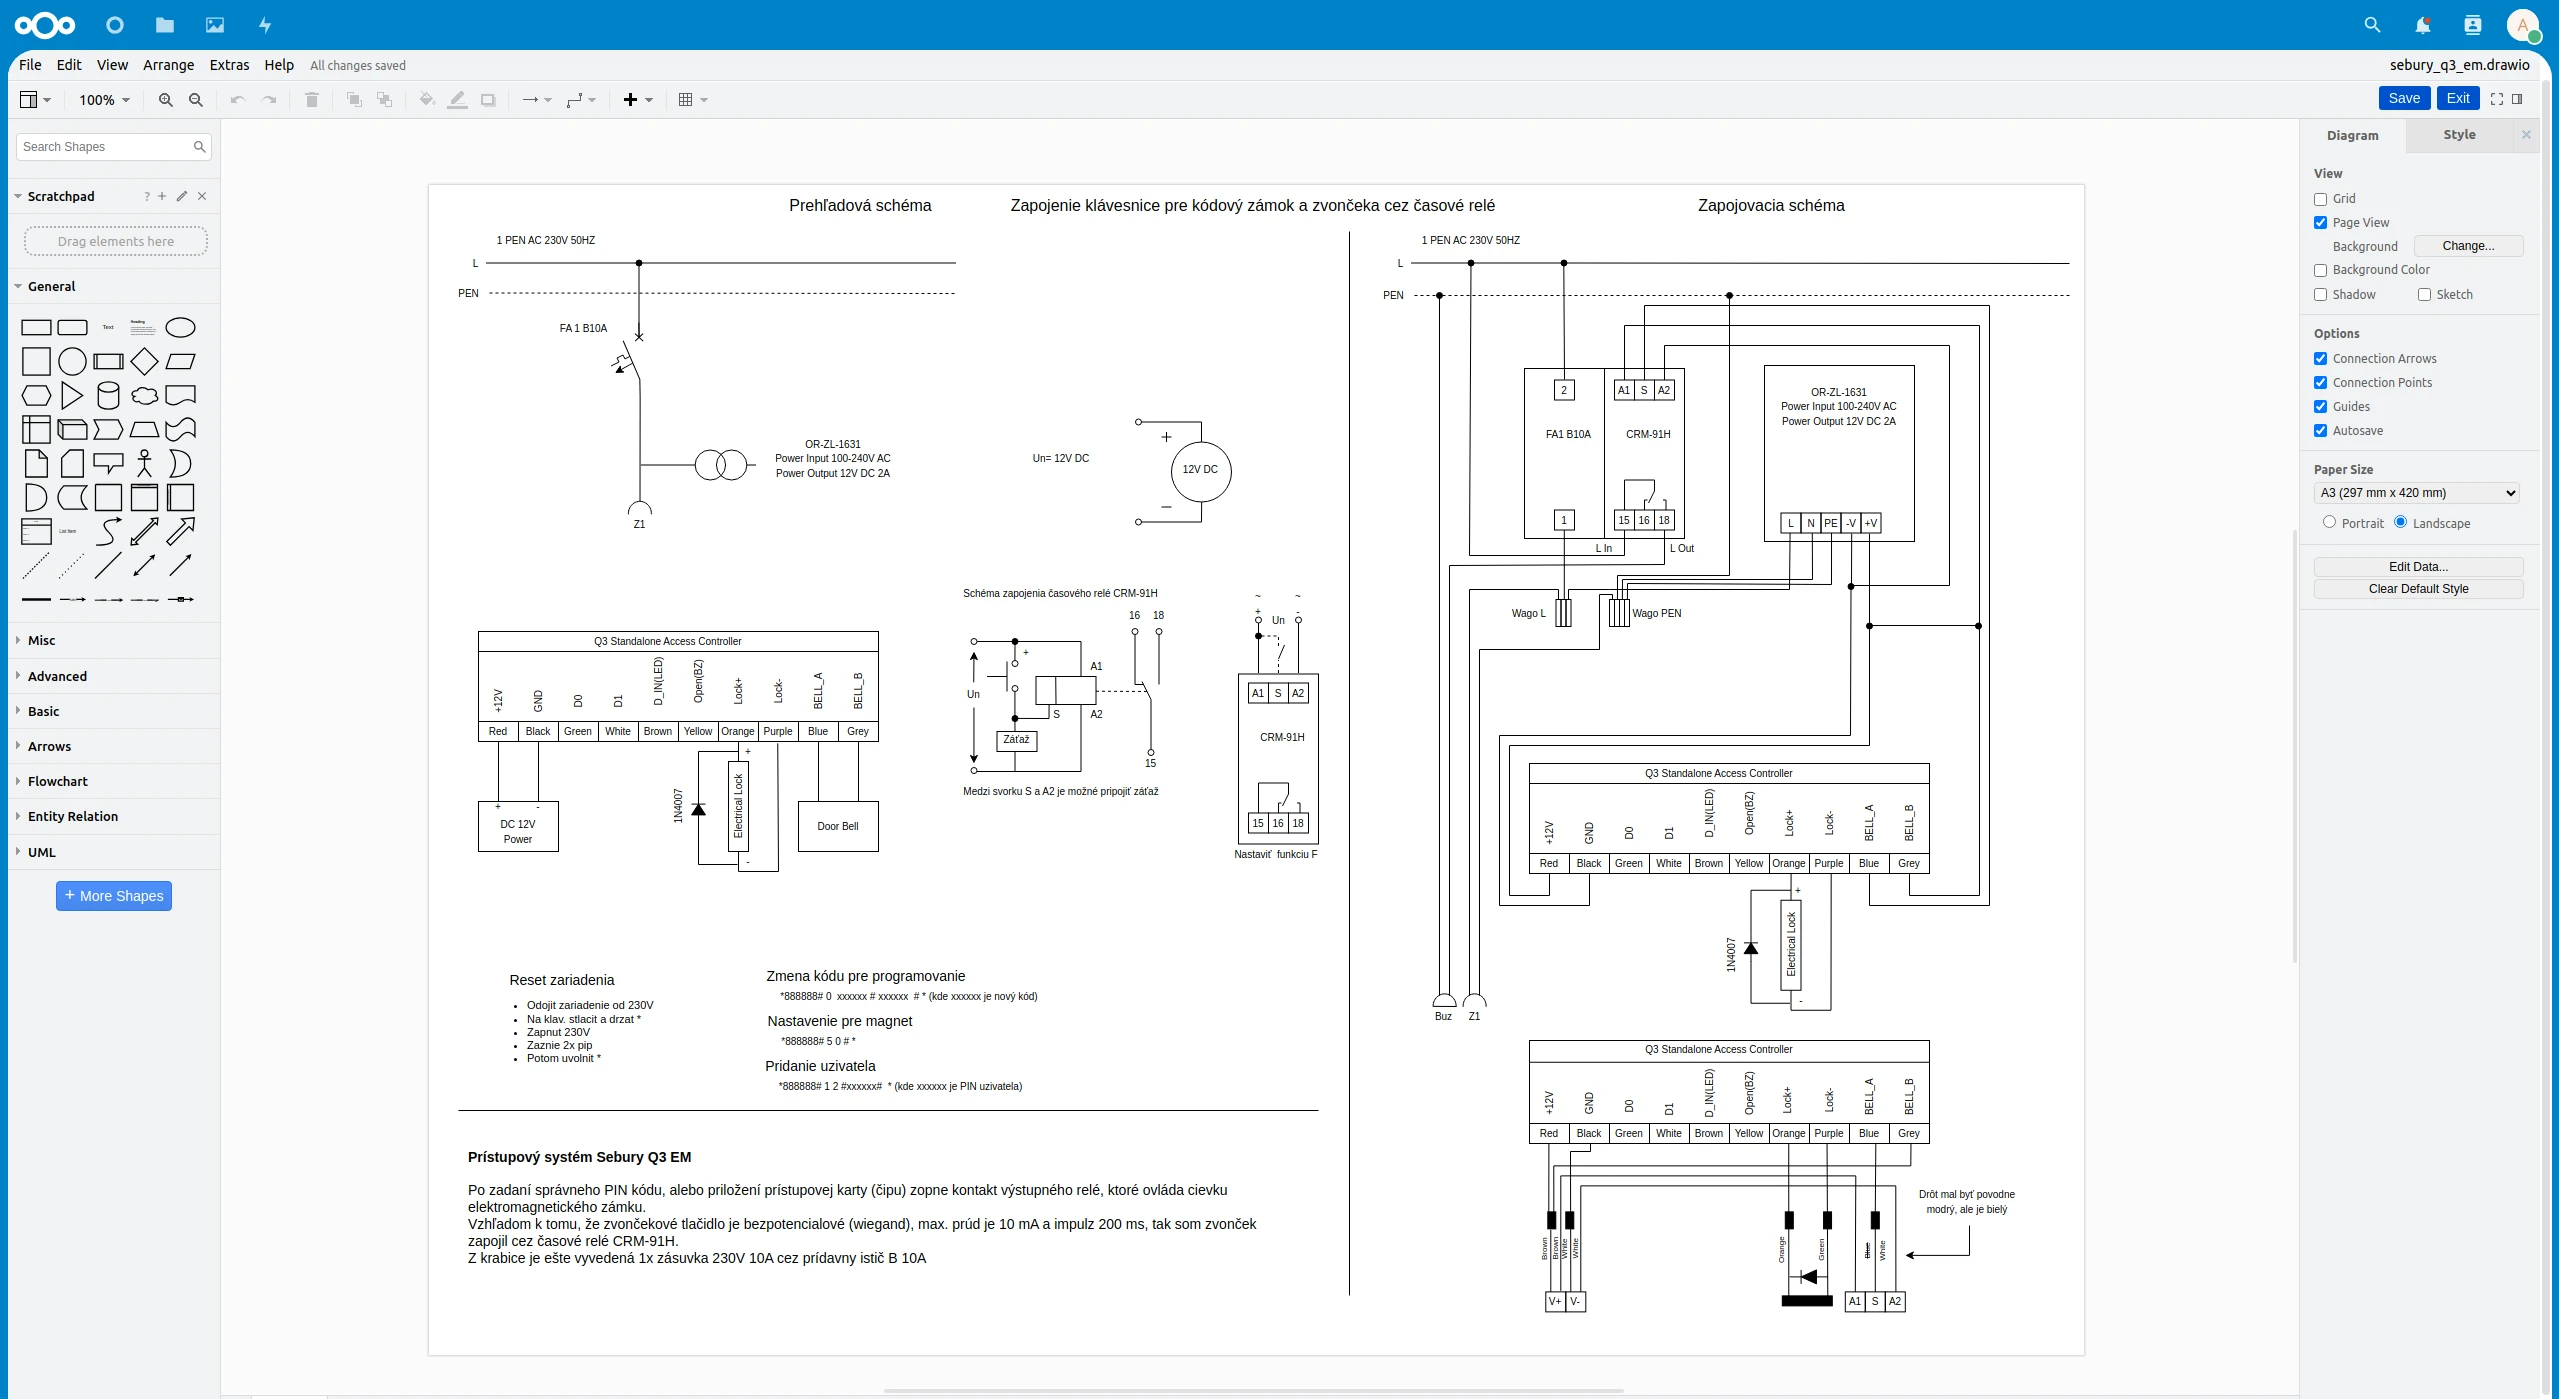Screen dimensions: 2559x1399
Task: Click the user avatar in header
Action: tap(2523, 25)
